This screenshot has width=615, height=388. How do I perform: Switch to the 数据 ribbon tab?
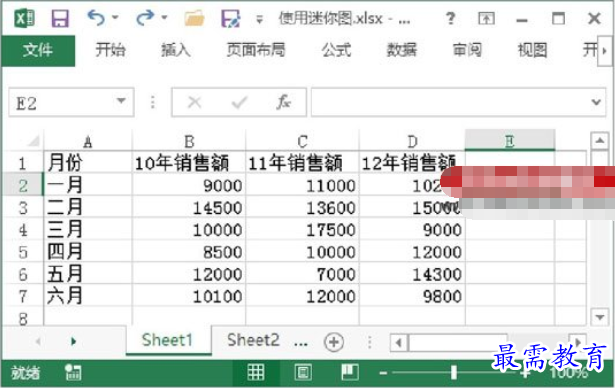pos(402,50)
